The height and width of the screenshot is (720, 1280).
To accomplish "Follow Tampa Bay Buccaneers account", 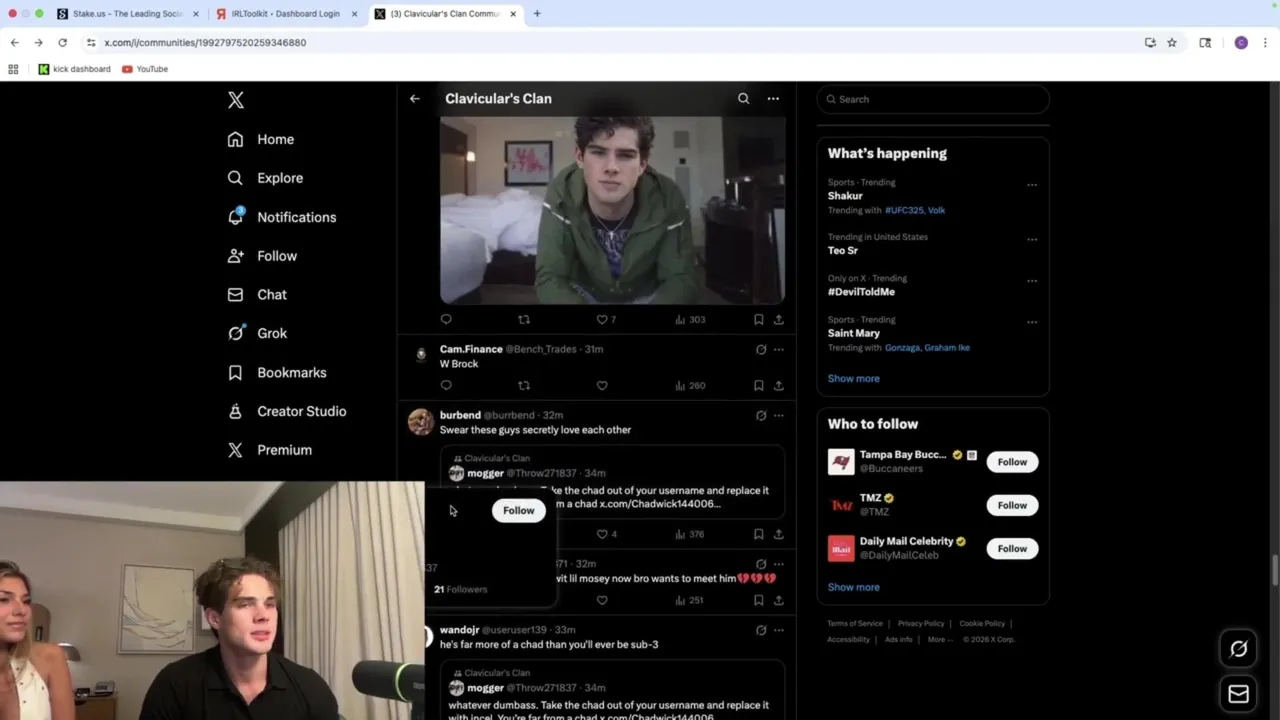I will (x=1012, y=462).
